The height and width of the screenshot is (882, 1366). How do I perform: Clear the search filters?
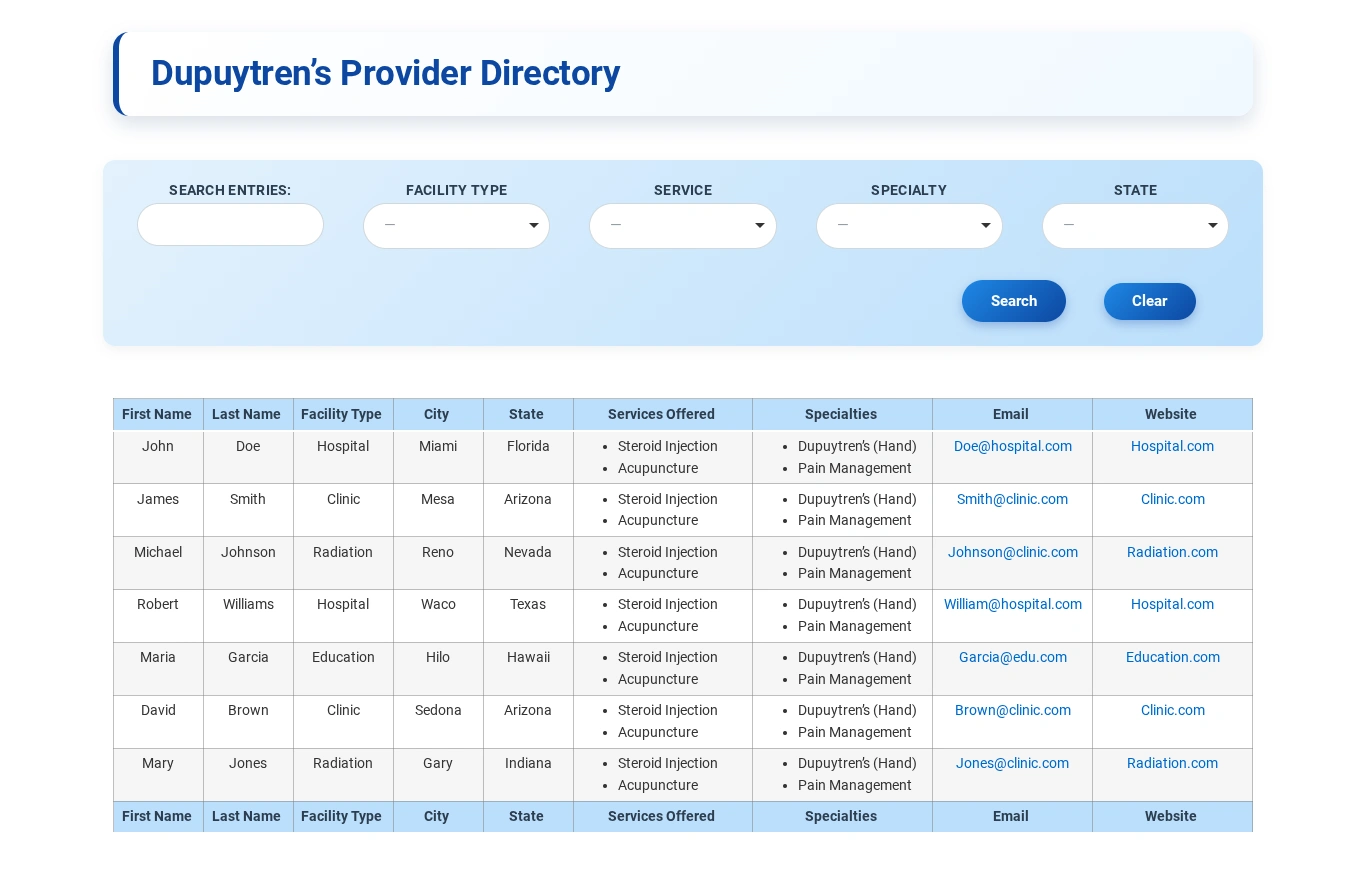click(x=1150, y=301)
